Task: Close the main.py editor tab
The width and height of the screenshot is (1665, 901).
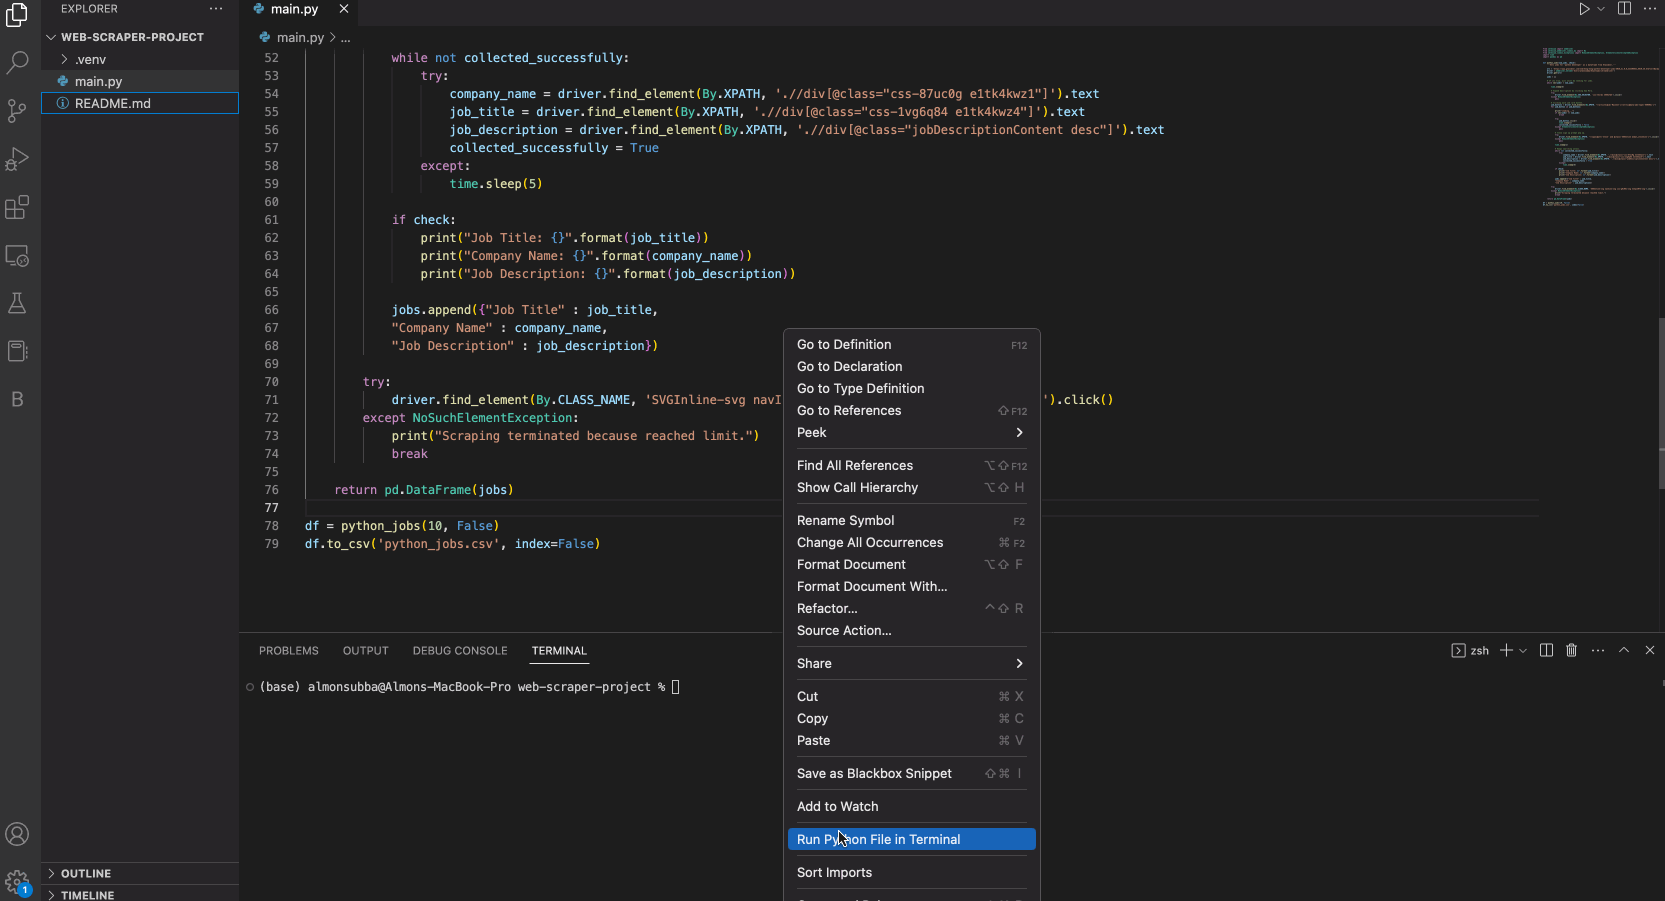Action: click(x=344, y=9)
